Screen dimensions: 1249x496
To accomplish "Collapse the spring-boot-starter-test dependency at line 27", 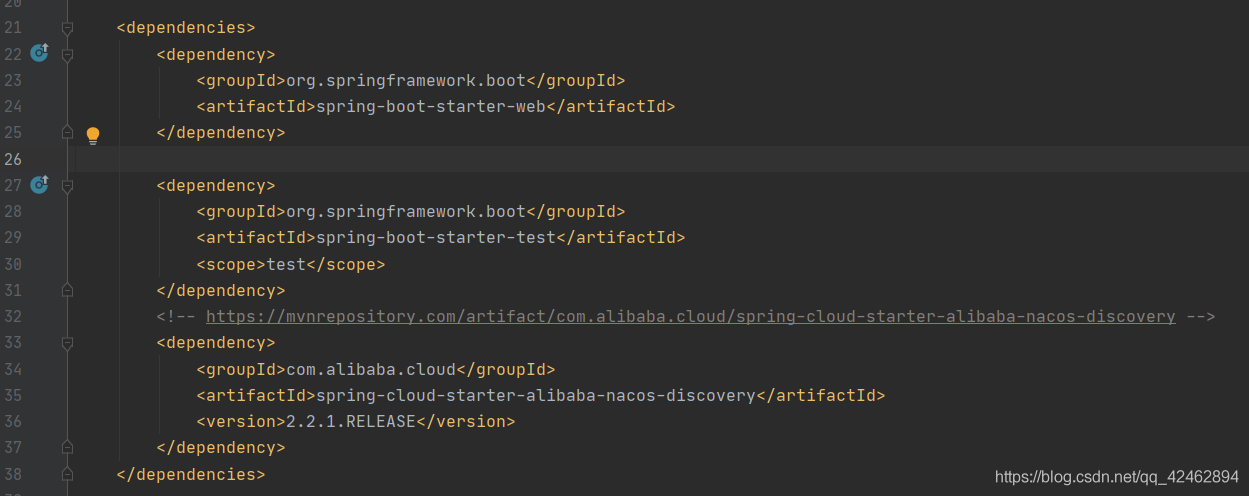I will (x=67, y=185).
